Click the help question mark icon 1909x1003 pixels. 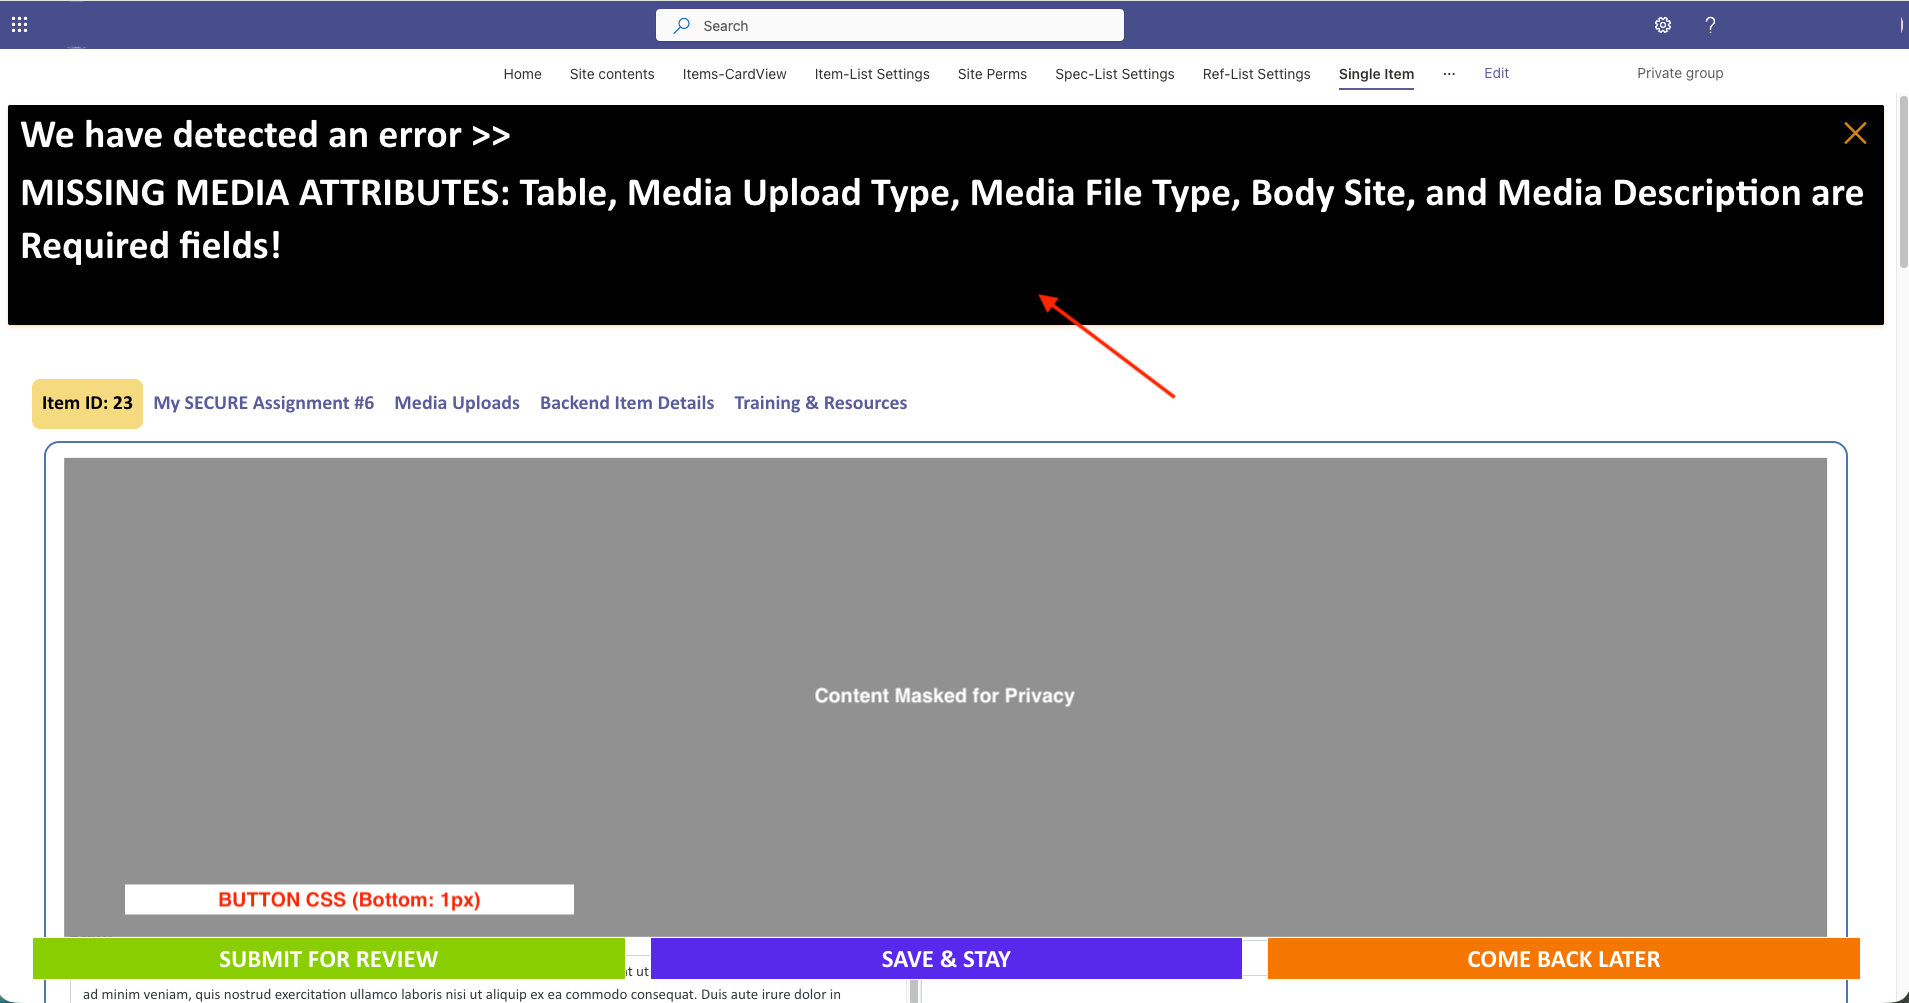point(1710,25)
